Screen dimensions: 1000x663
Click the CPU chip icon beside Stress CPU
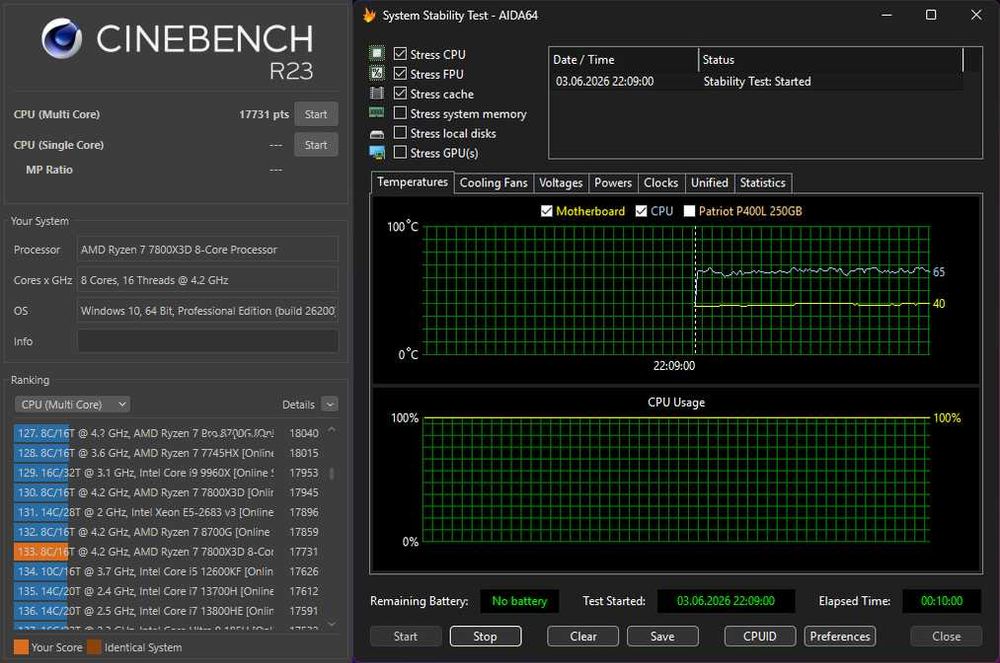(377, 54)
